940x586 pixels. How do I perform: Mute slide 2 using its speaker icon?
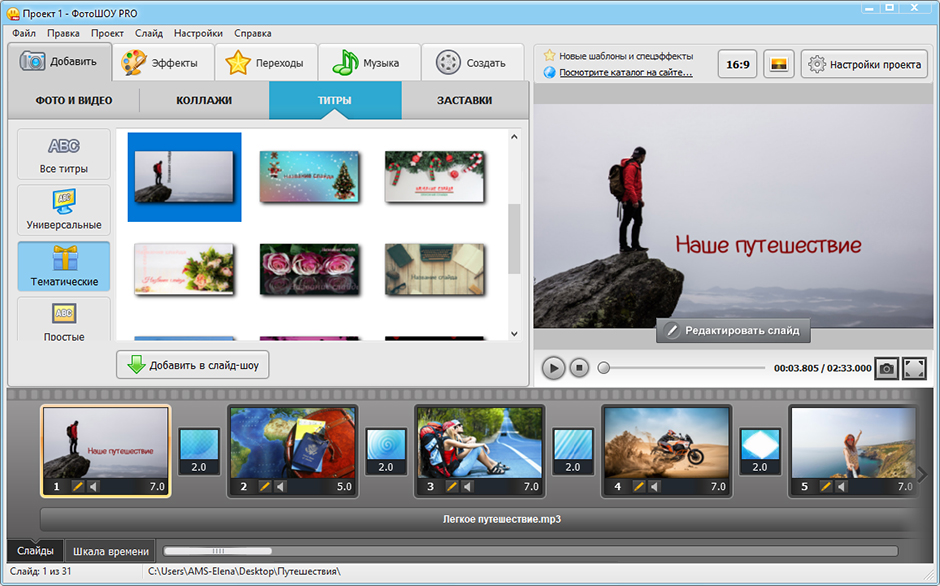tap(281, 487)
